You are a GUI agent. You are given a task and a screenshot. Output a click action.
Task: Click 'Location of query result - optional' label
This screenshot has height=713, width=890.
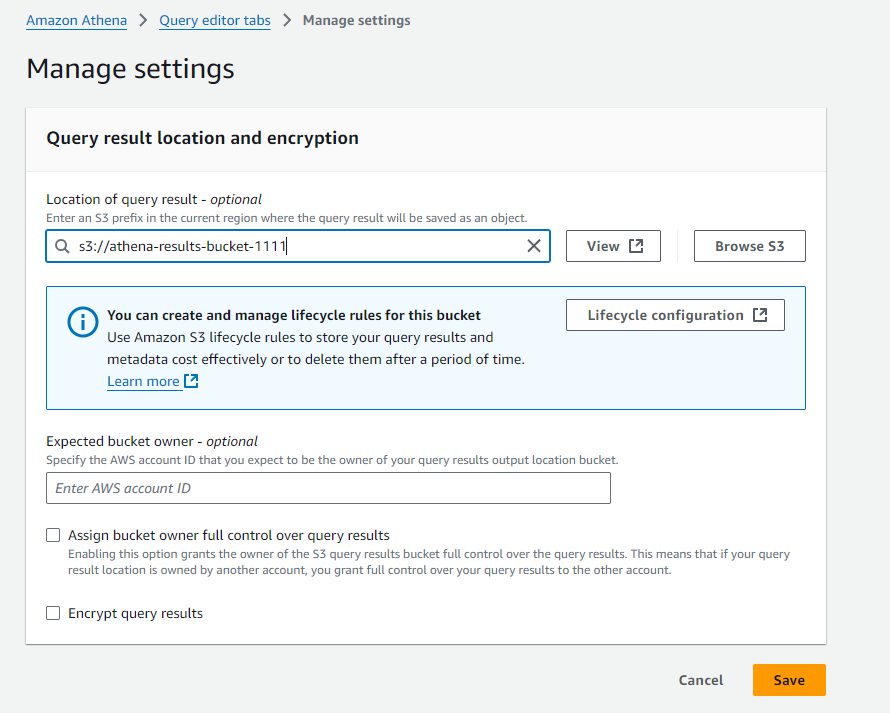(x=154, y=199)
